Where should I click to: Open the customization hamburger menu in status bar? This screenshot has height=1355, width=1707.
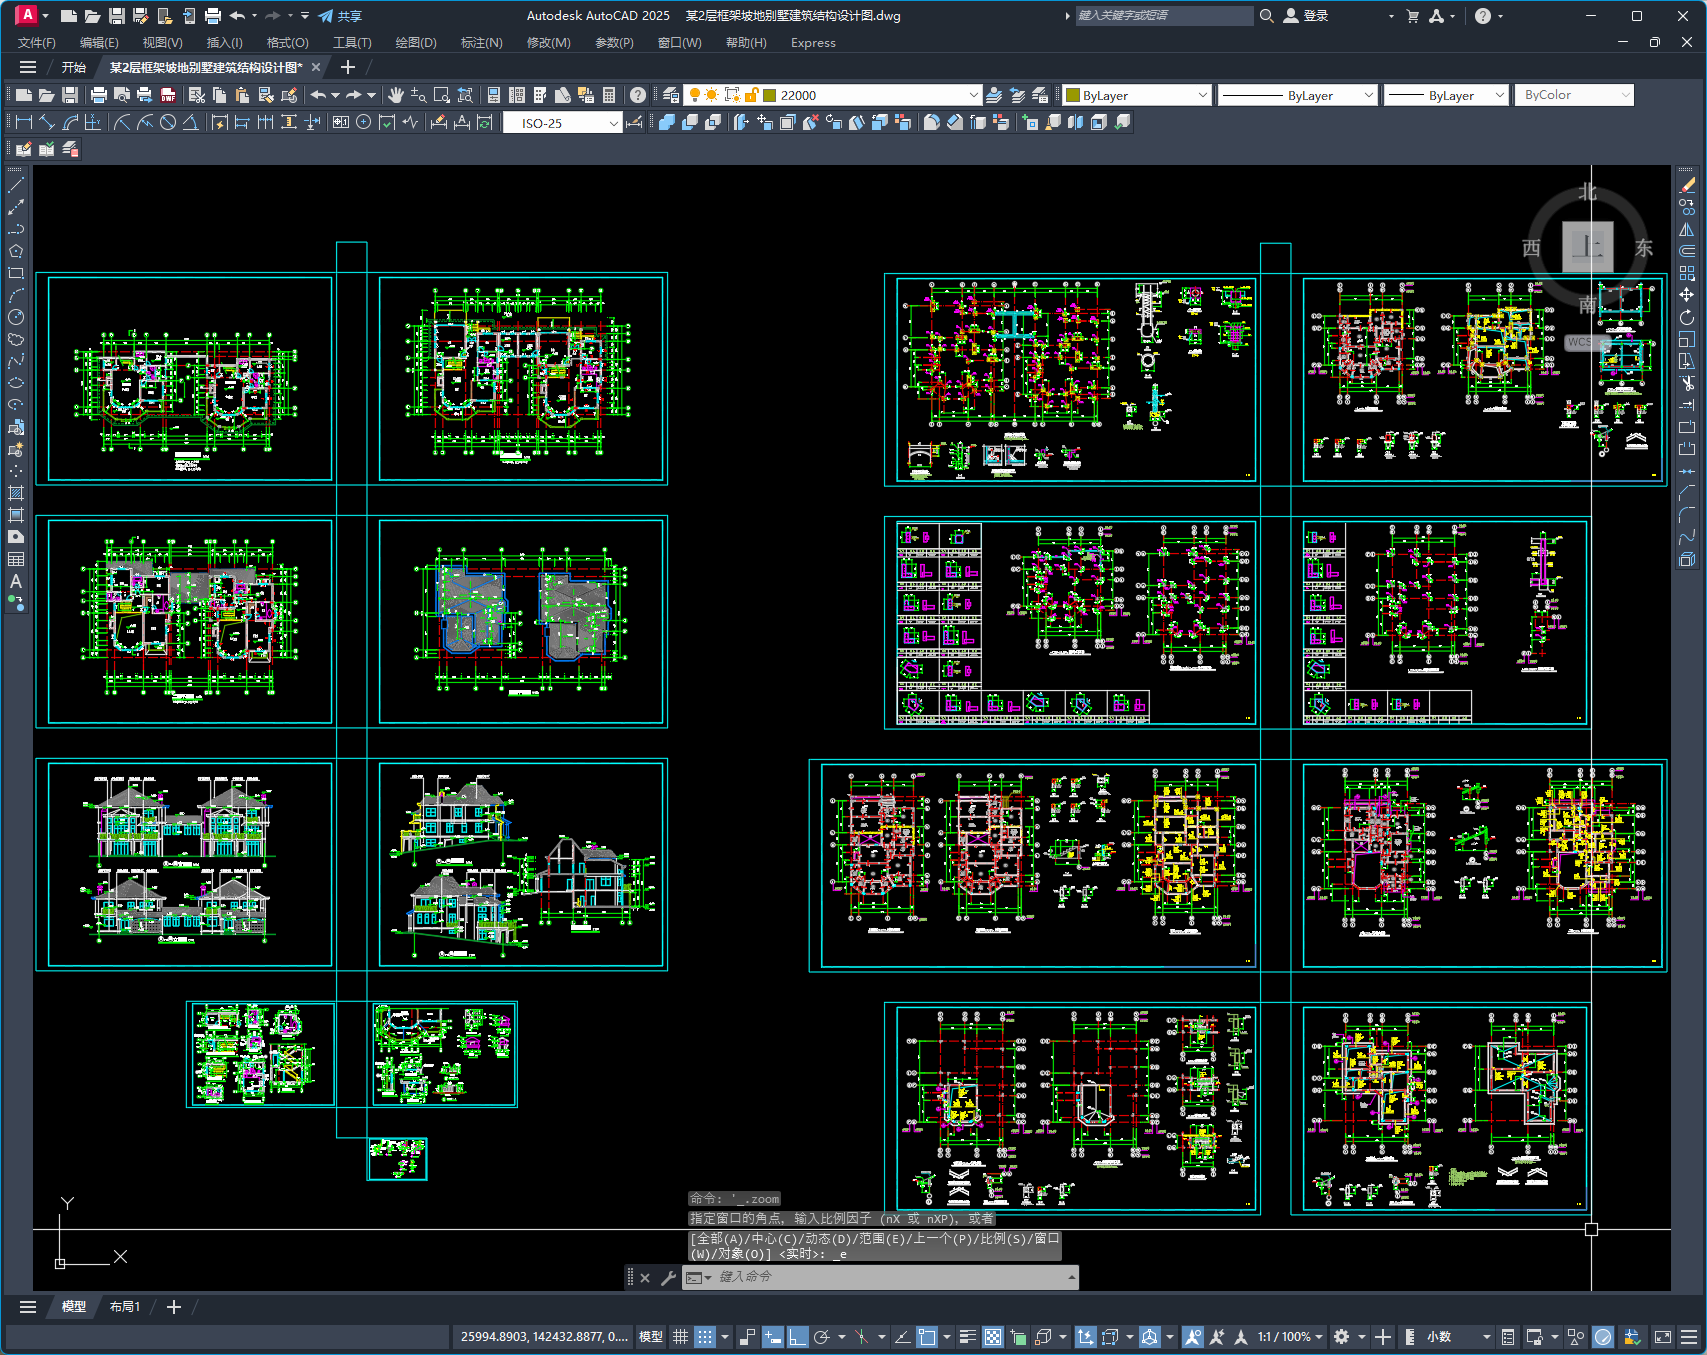(x=1689, y=1337)
